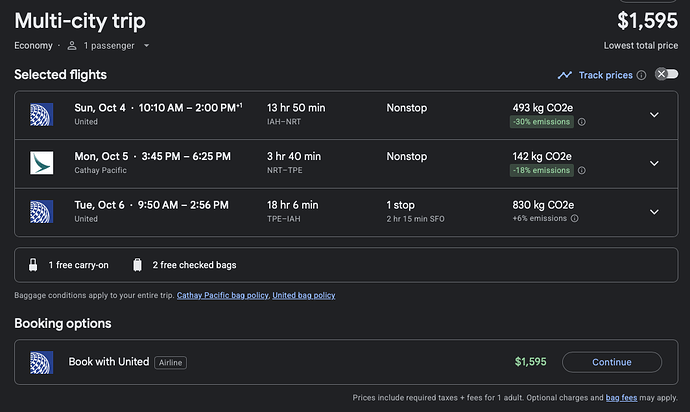Click the checked bags suitcase icon
The height and width of the screenshot is (412, 690).
(138, 265)
